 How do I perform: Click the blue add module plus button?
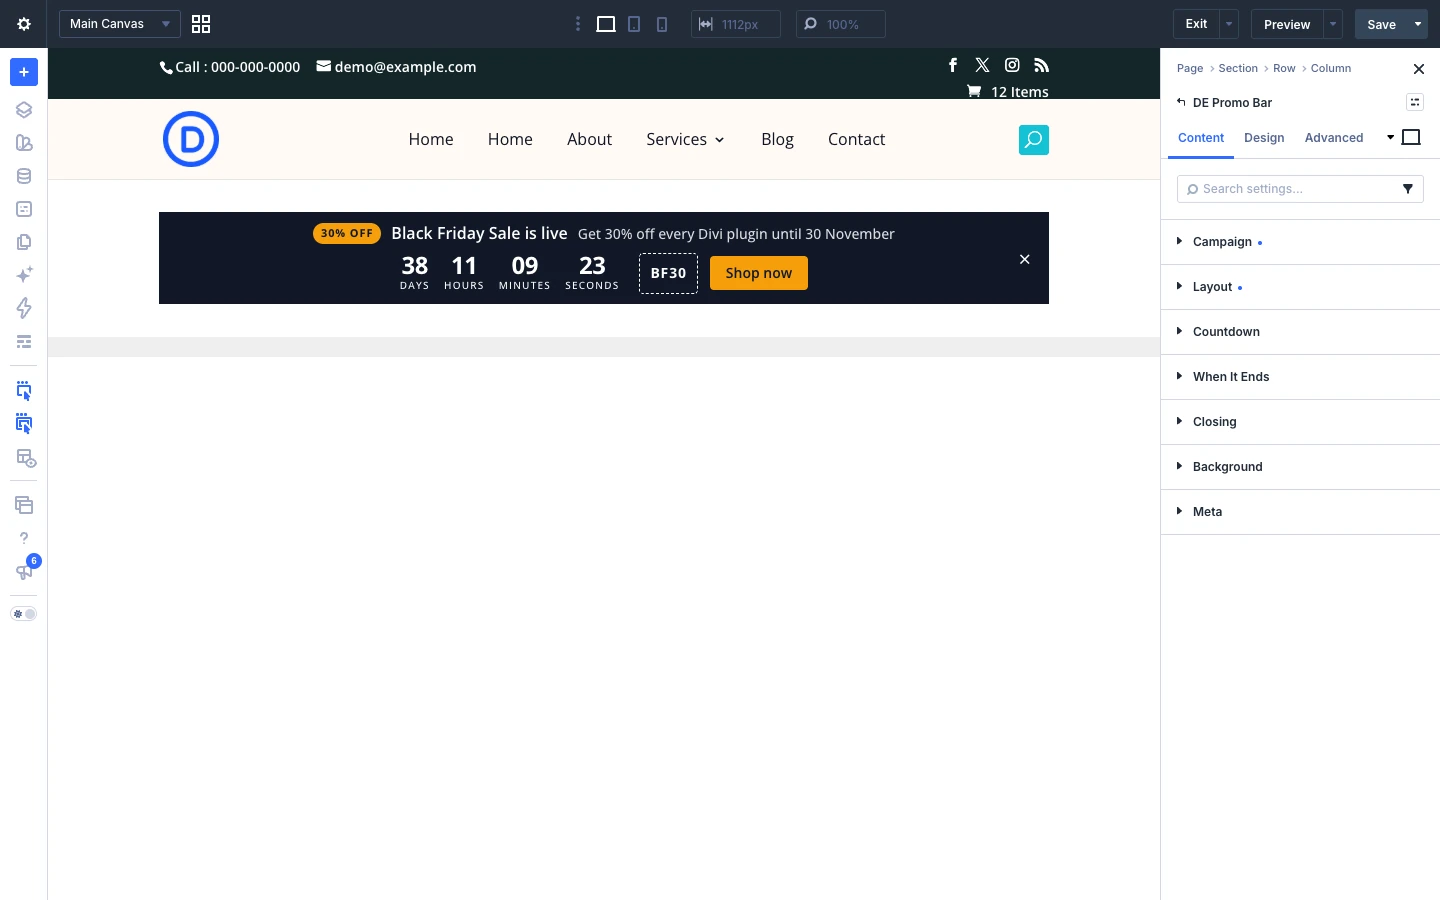(24, 72)
